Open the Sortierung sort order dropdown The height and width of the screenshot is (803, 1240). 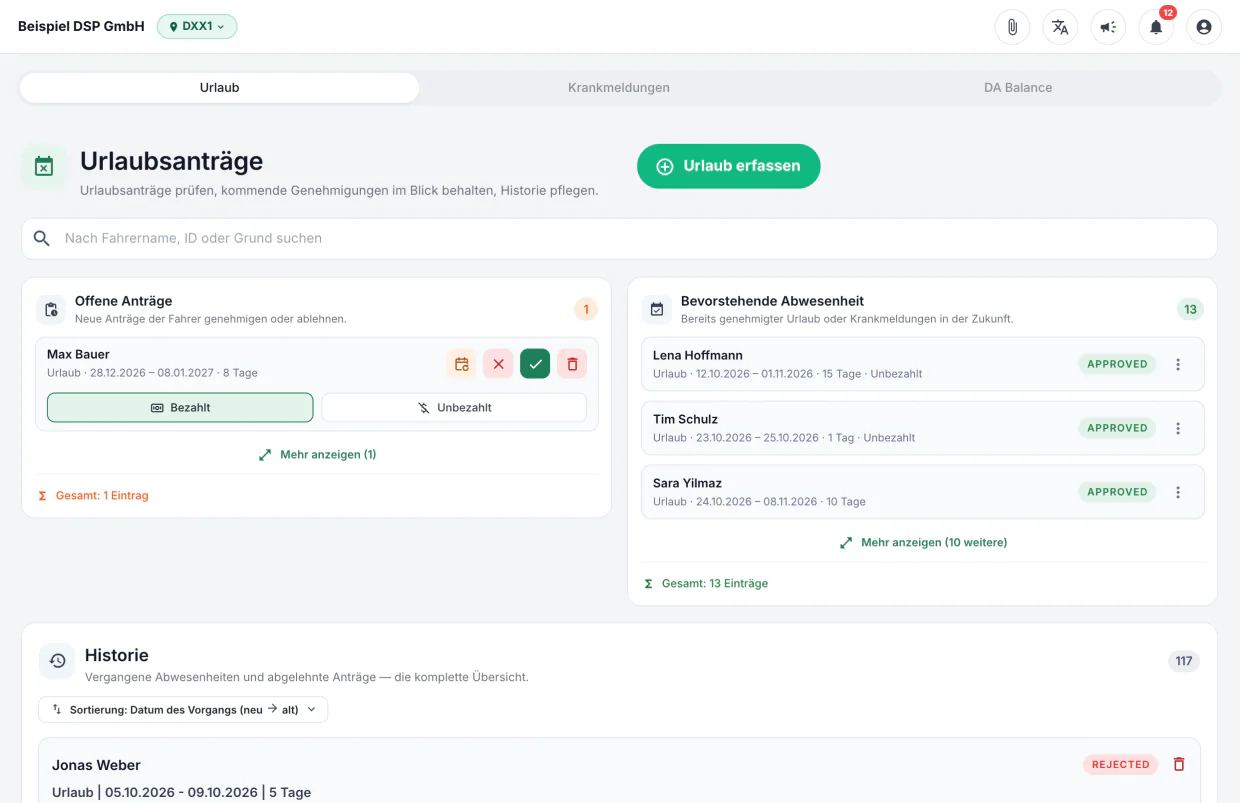[183, 710]
